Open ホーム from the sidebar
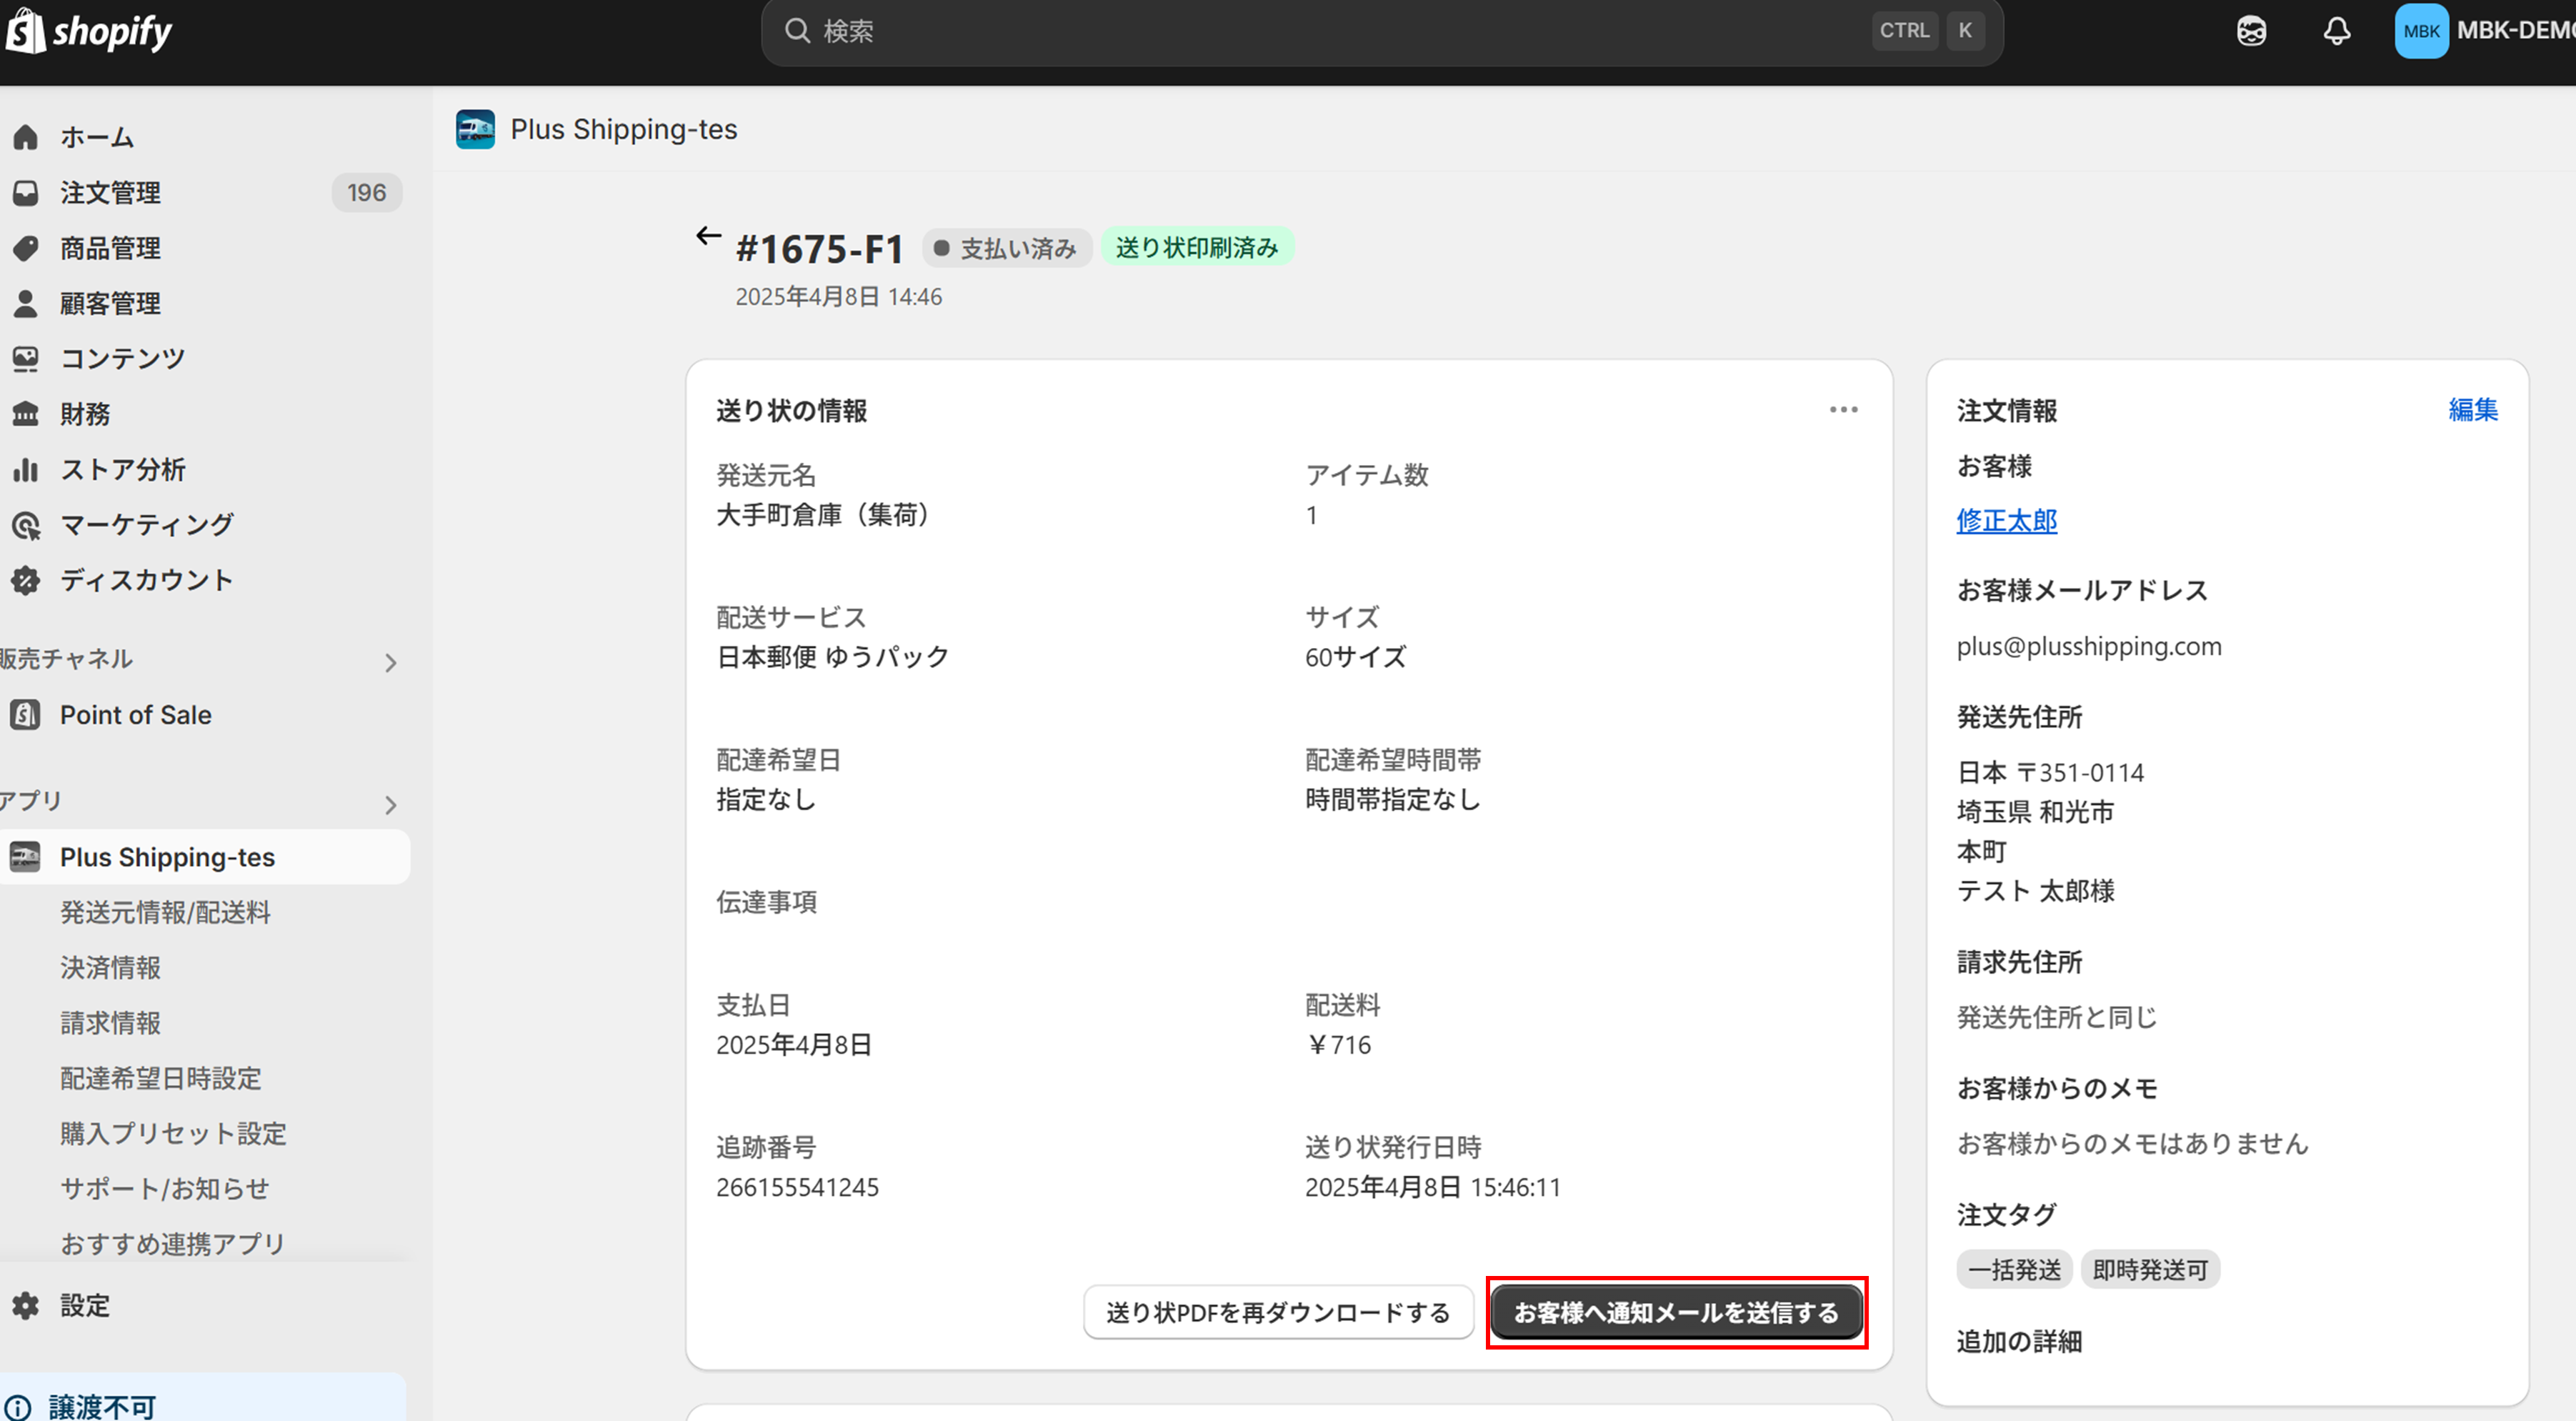This screenshot has height=1421, width=2576. [x=96, y=137]
